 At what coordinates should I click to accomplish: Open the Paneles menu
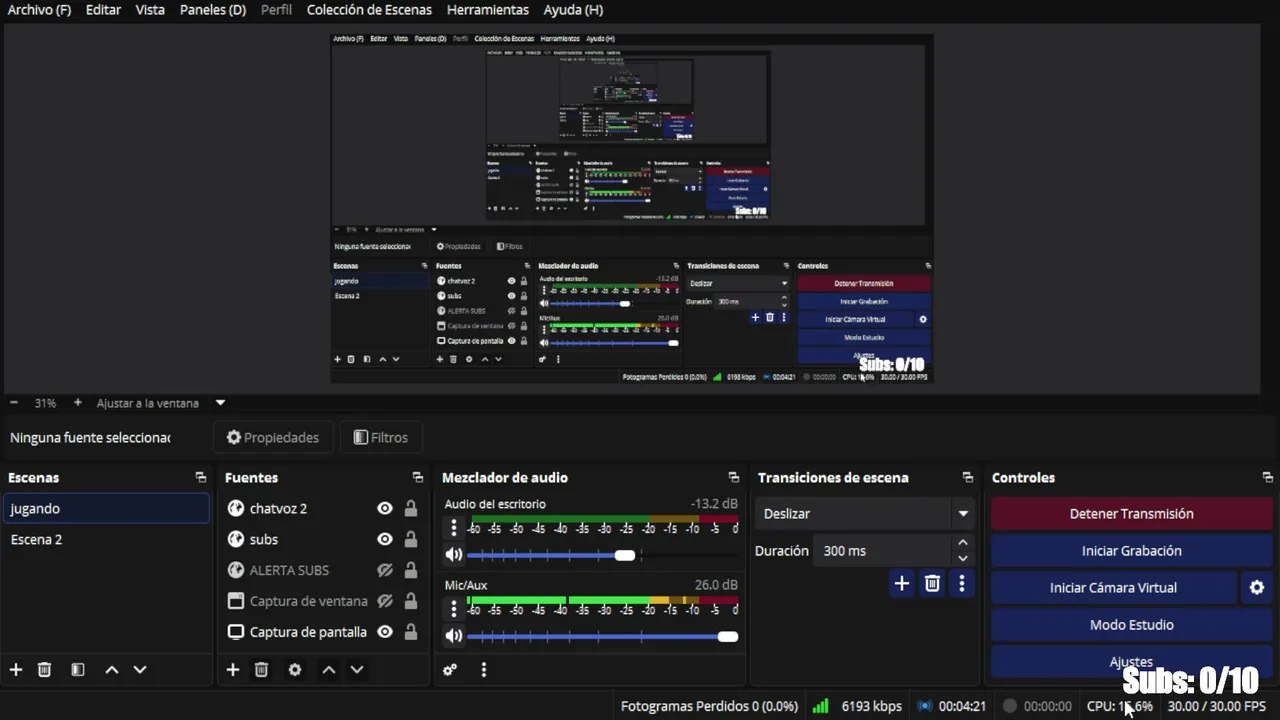tap(213, 10)
